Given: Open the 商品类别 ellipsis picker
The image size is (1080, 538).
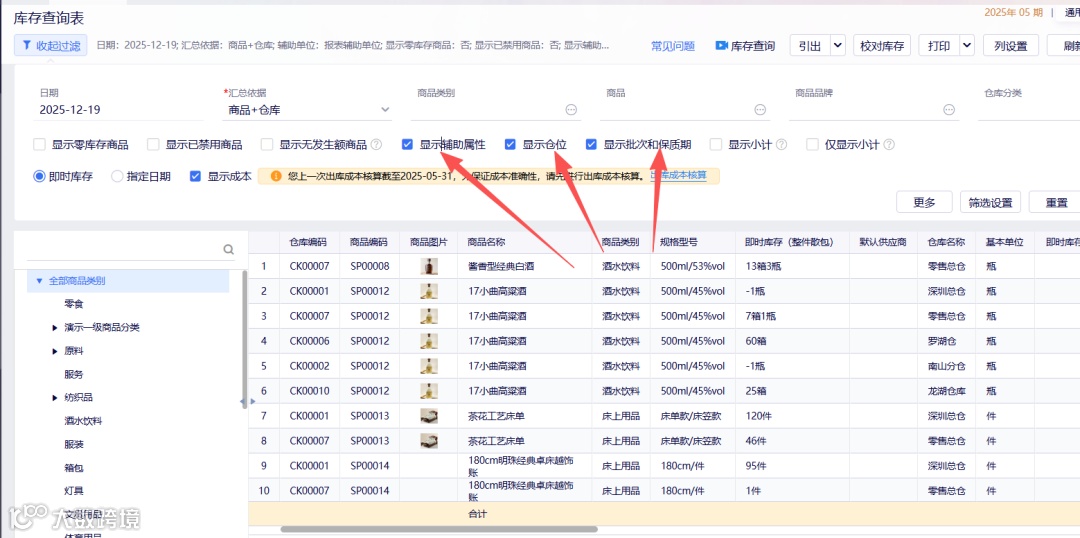Looking at the screenshot, I should point(571,110).
